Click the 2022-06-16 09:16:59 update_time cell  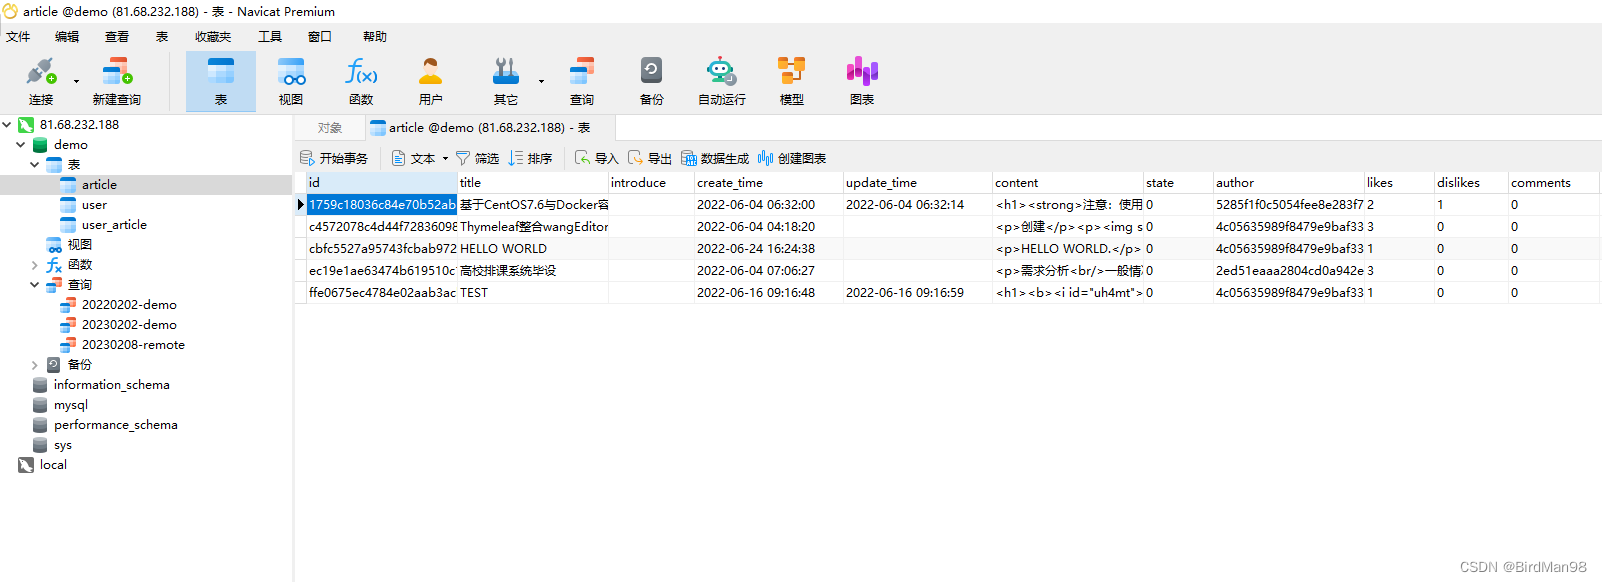click(917, 293)
